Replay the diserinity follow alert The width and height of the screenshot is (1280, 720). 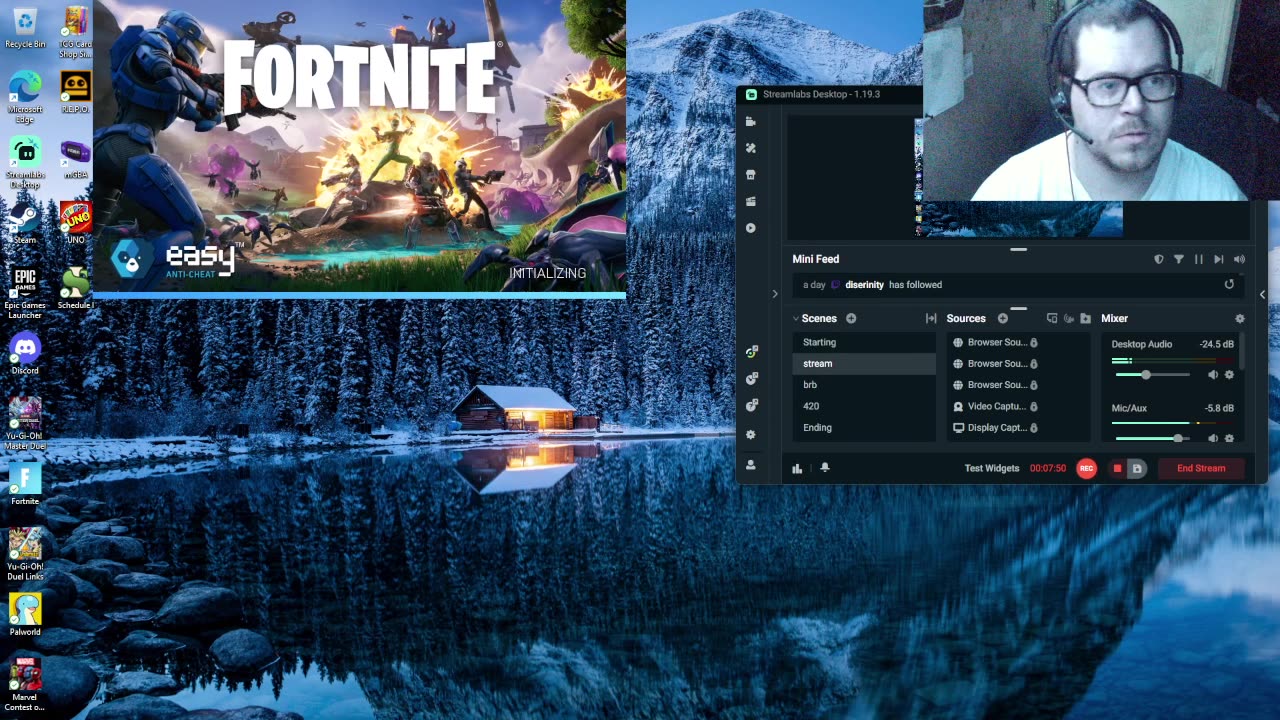tap(1229, 284)
